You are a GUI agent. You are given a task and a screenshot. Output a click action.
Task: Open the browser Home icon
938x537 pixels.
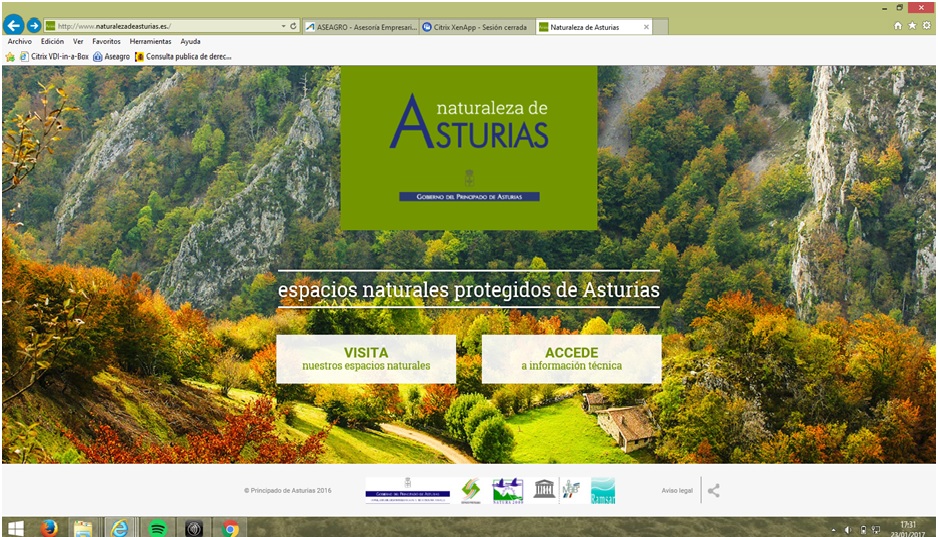(x=897, y=26)
